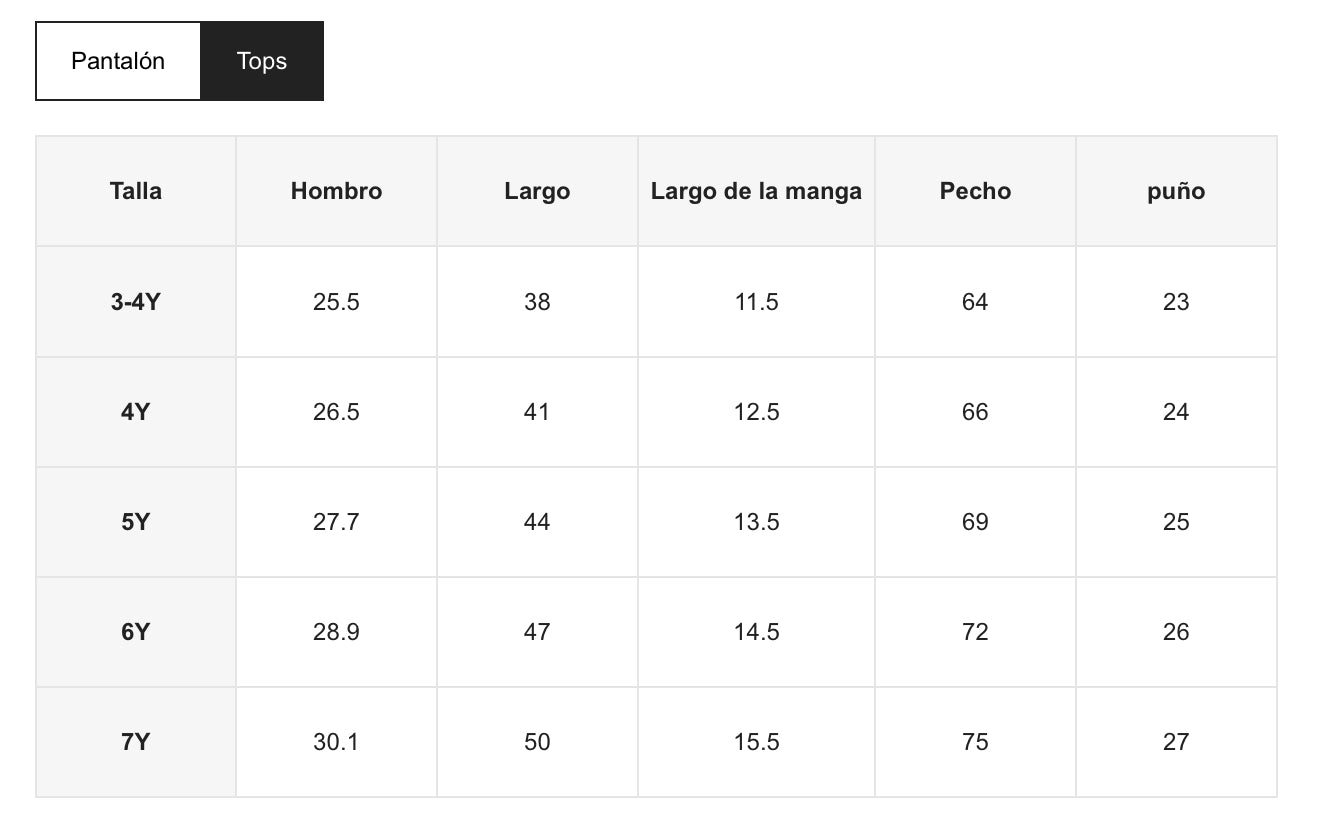Switch to the Pantalón tab
This screenshot has height=818, width=1328.
click(118, 61)
